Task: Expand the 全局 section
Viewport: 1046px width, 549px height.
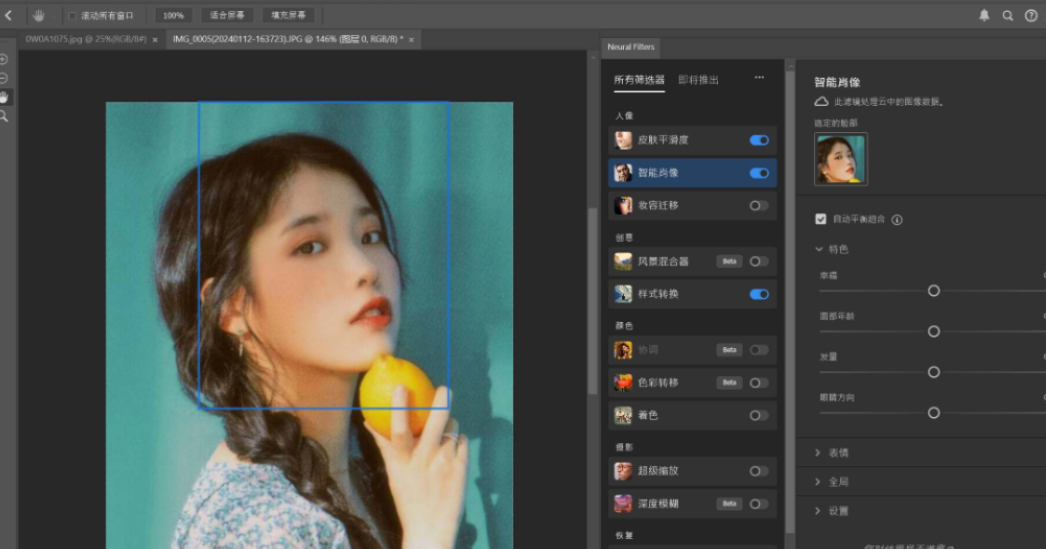Action: 819,482
